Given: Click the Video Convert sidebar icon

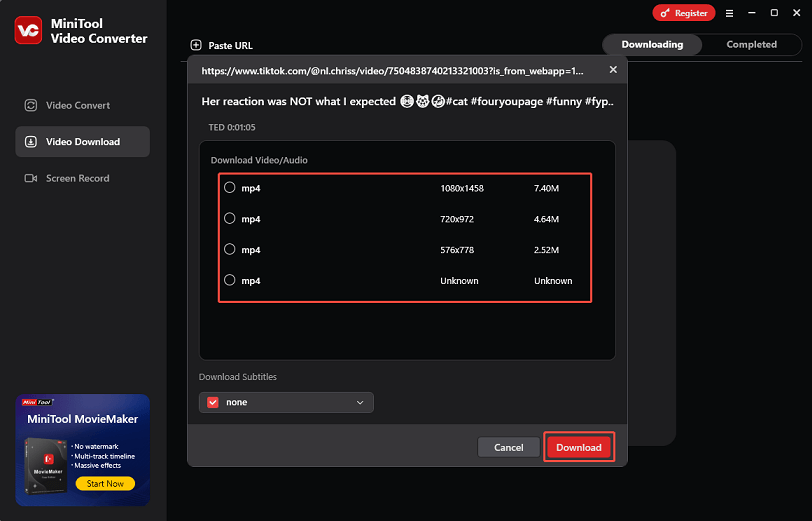Looking at the screenshot, I should coord(31,105).
